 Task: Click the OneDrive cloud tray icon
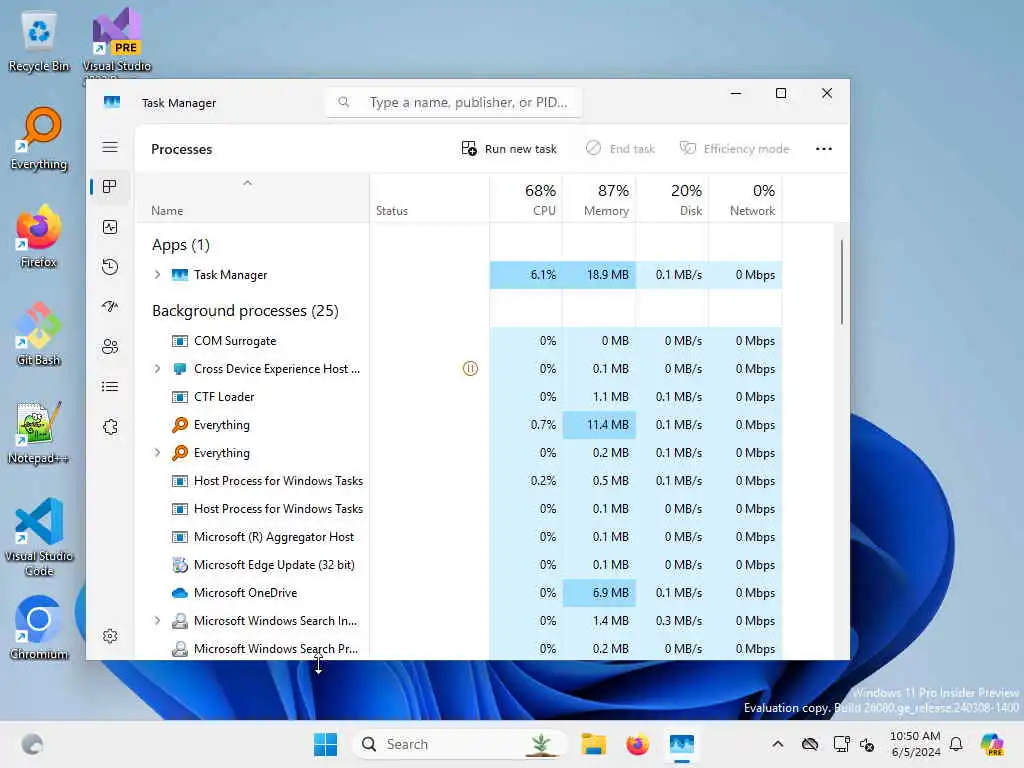[810, 744]
